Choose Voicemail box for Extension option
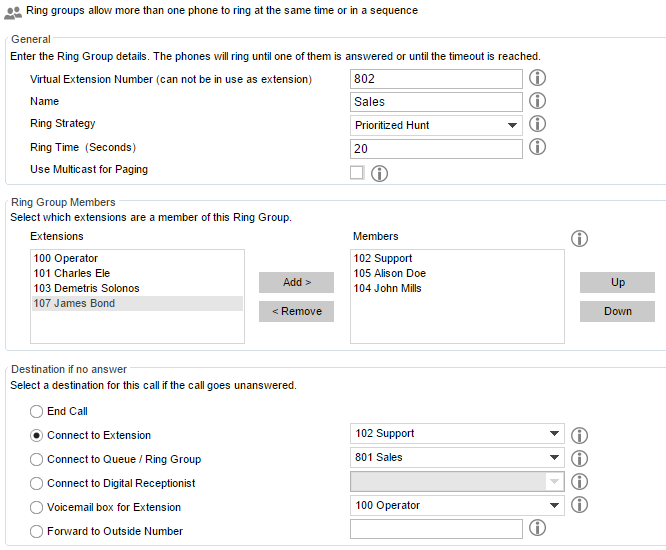666x550 pixels. tap(37, 508)
